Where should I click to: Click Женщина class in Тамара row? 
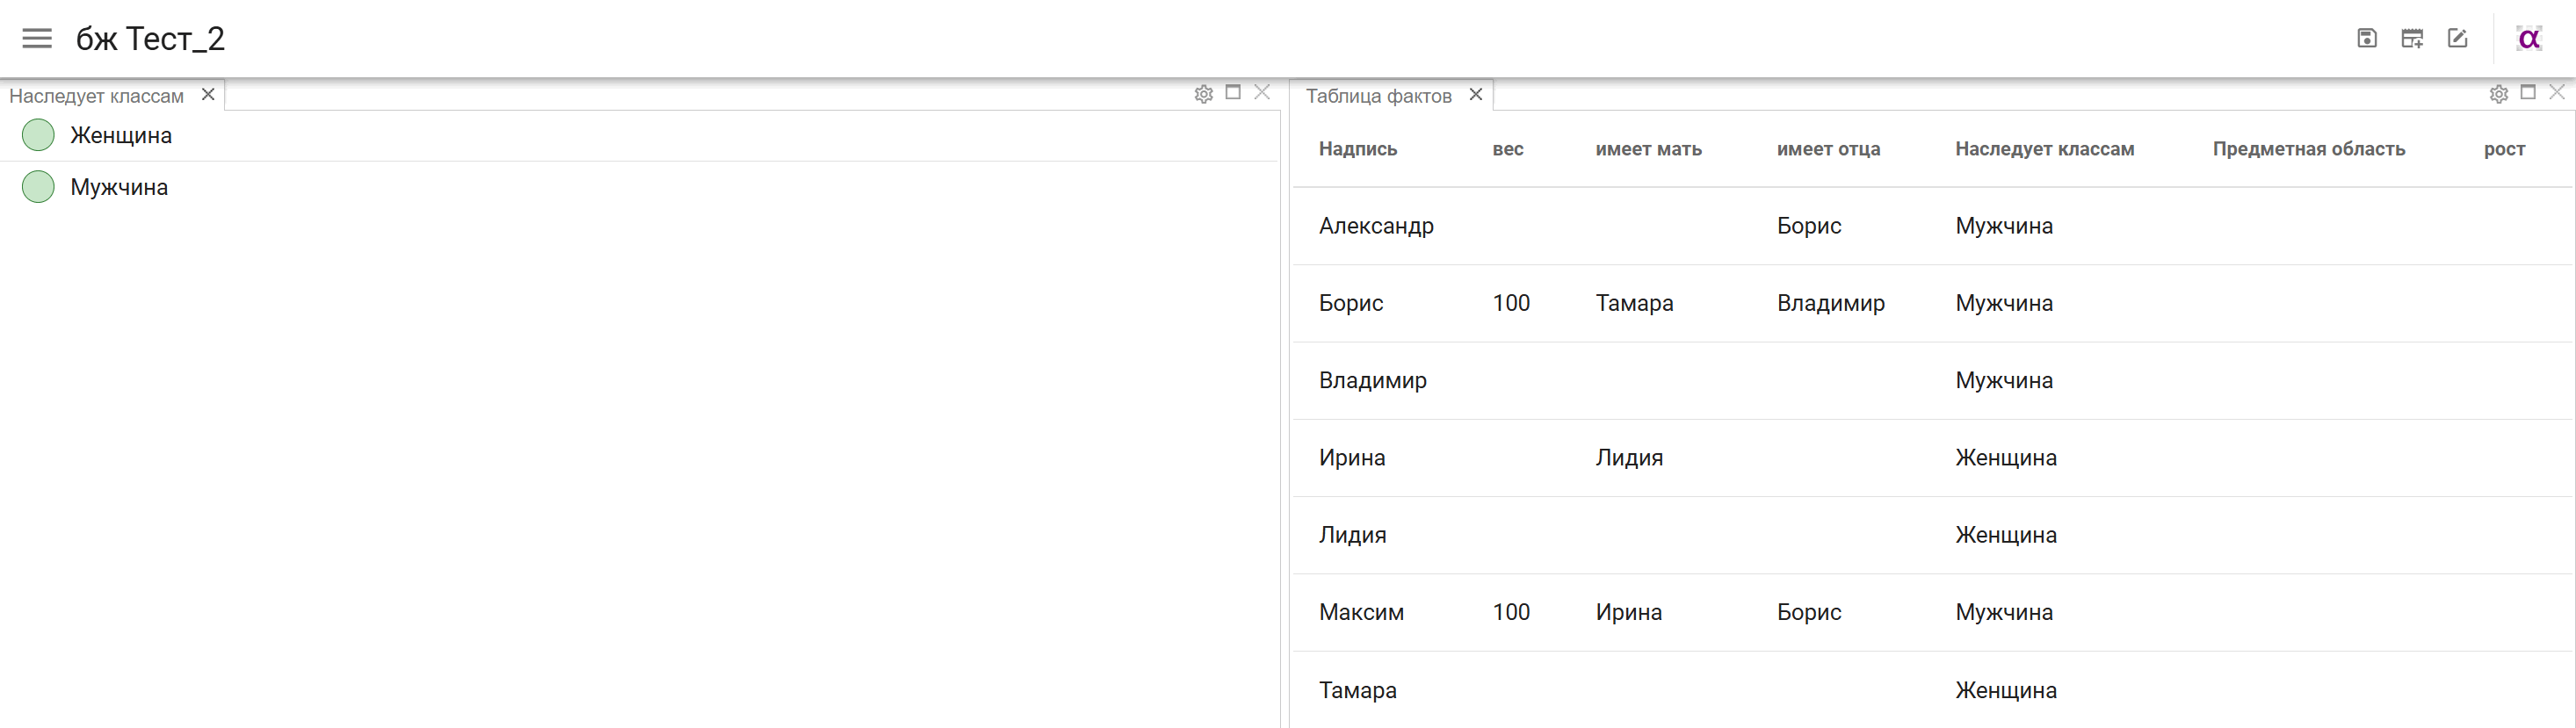coord(2006,690)
